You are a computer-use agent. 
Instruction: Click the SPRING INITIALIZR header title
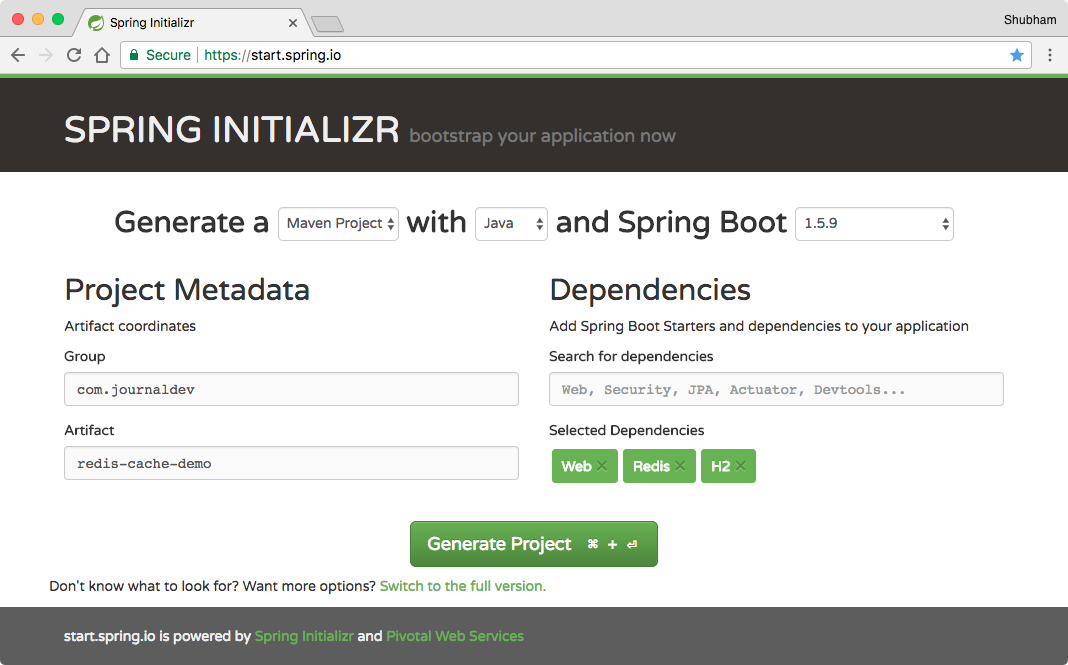232,129
